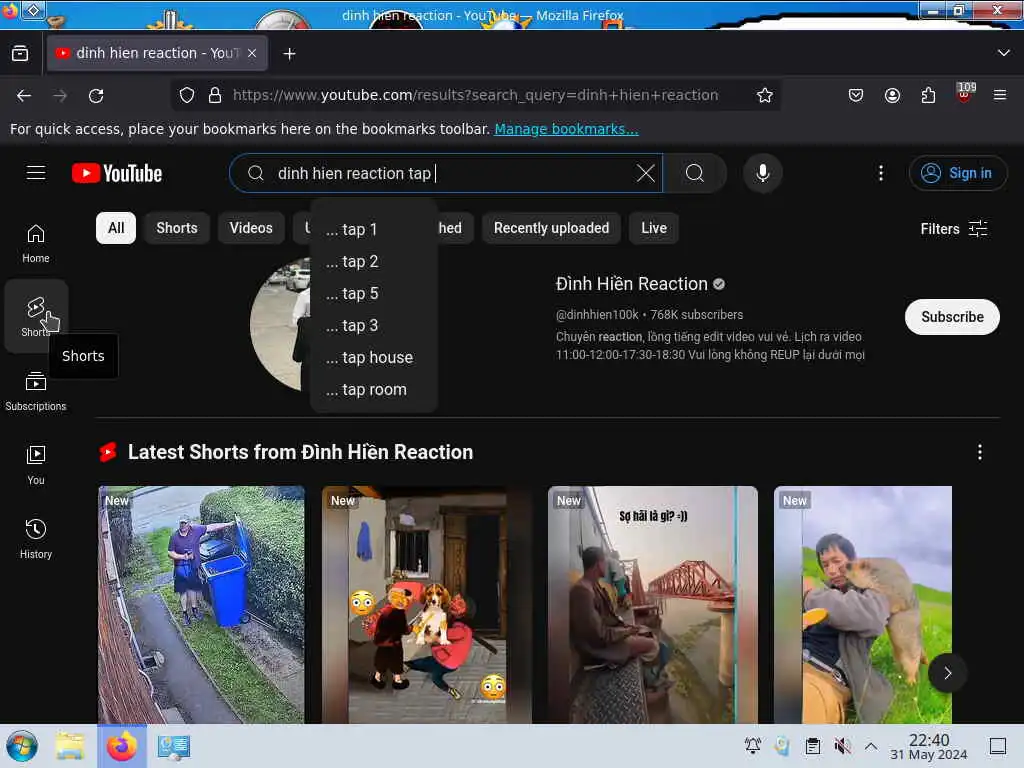Open the Manage bookmarks link

point(566,129)
